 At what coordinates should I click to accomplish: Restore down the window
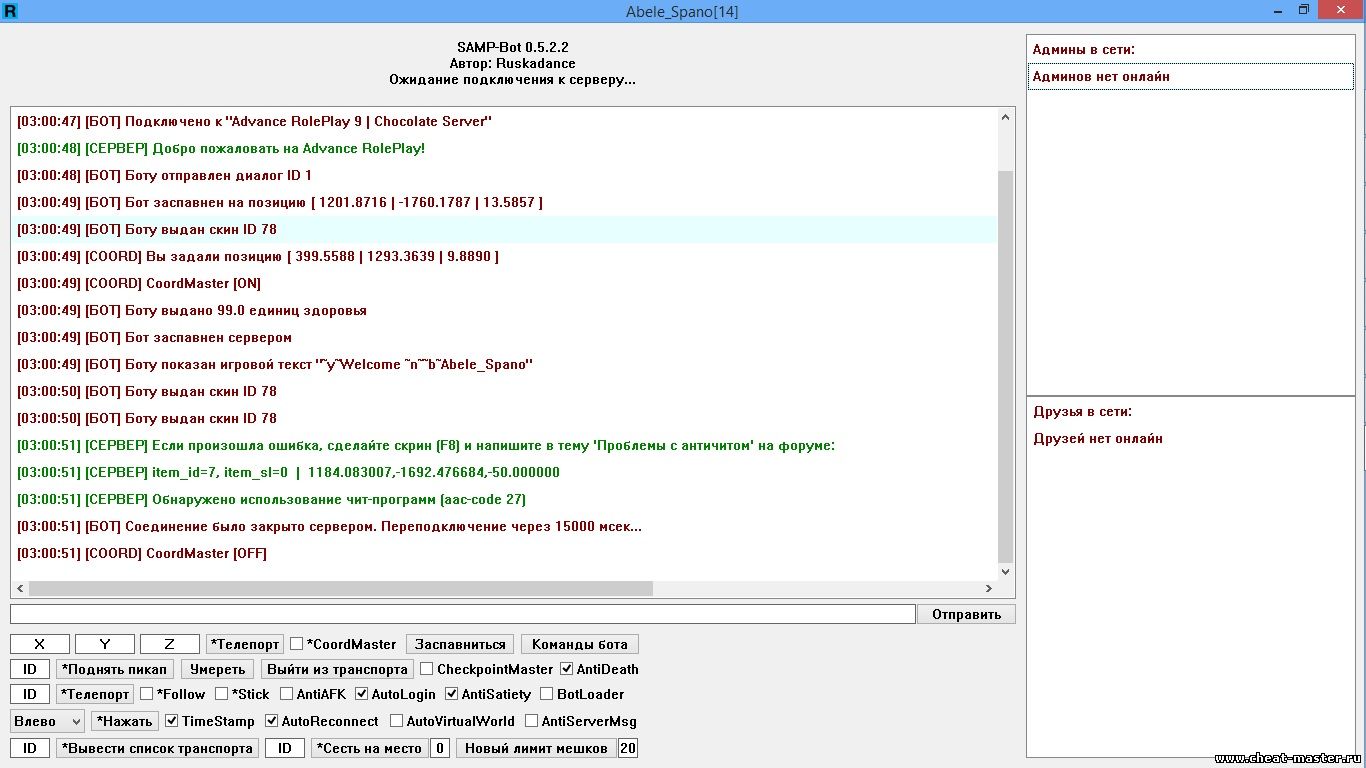pyautogui.click(x=1303, y=10)
